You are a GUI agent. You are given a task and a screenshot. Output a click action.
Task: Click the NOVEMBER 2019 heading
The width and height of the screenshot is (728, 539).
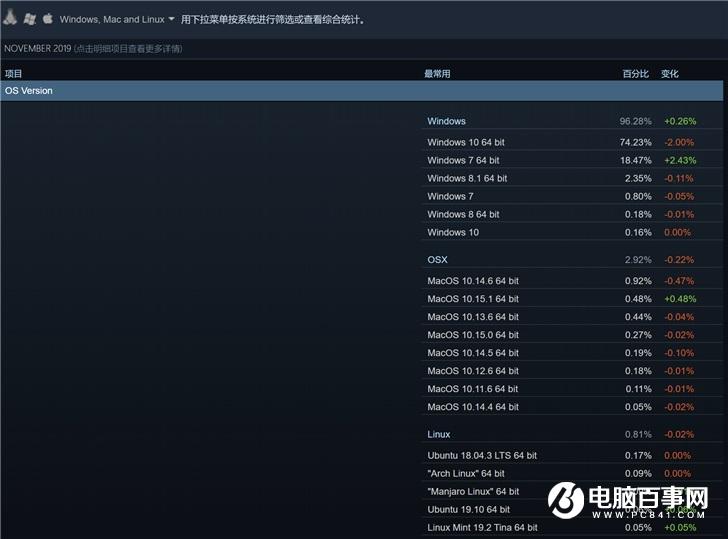coord(38,48)
